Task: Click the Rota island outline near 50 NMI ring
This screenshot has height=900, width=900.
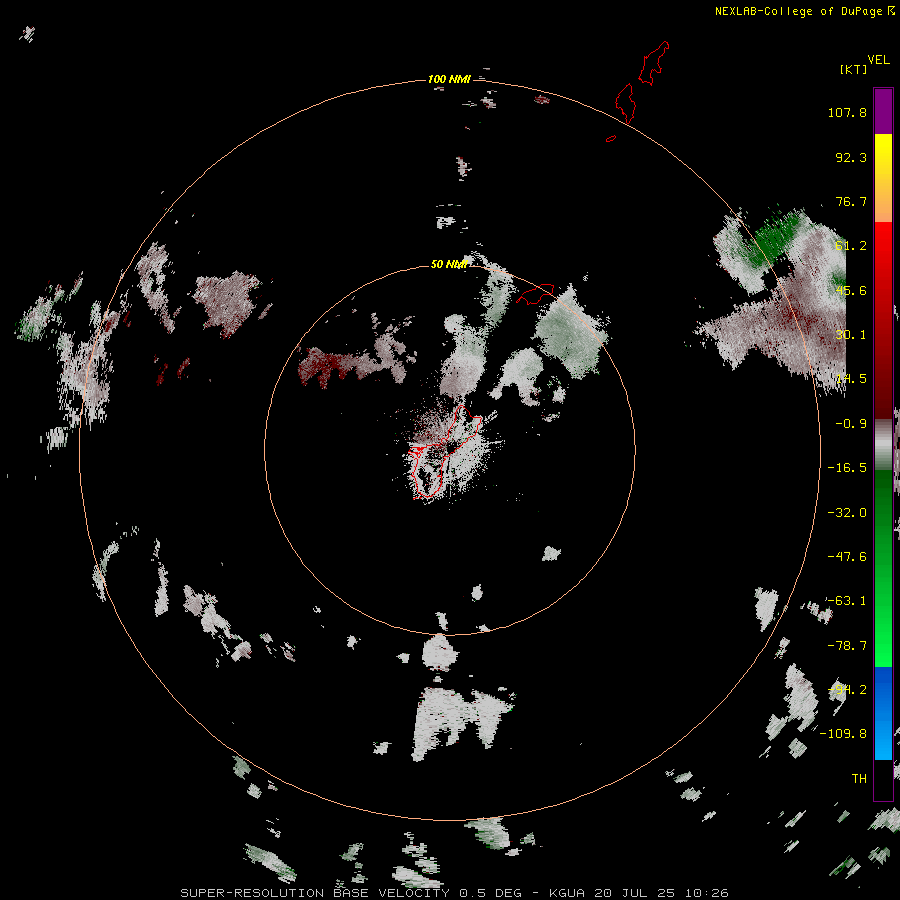Action: click(x=536, y=293)
